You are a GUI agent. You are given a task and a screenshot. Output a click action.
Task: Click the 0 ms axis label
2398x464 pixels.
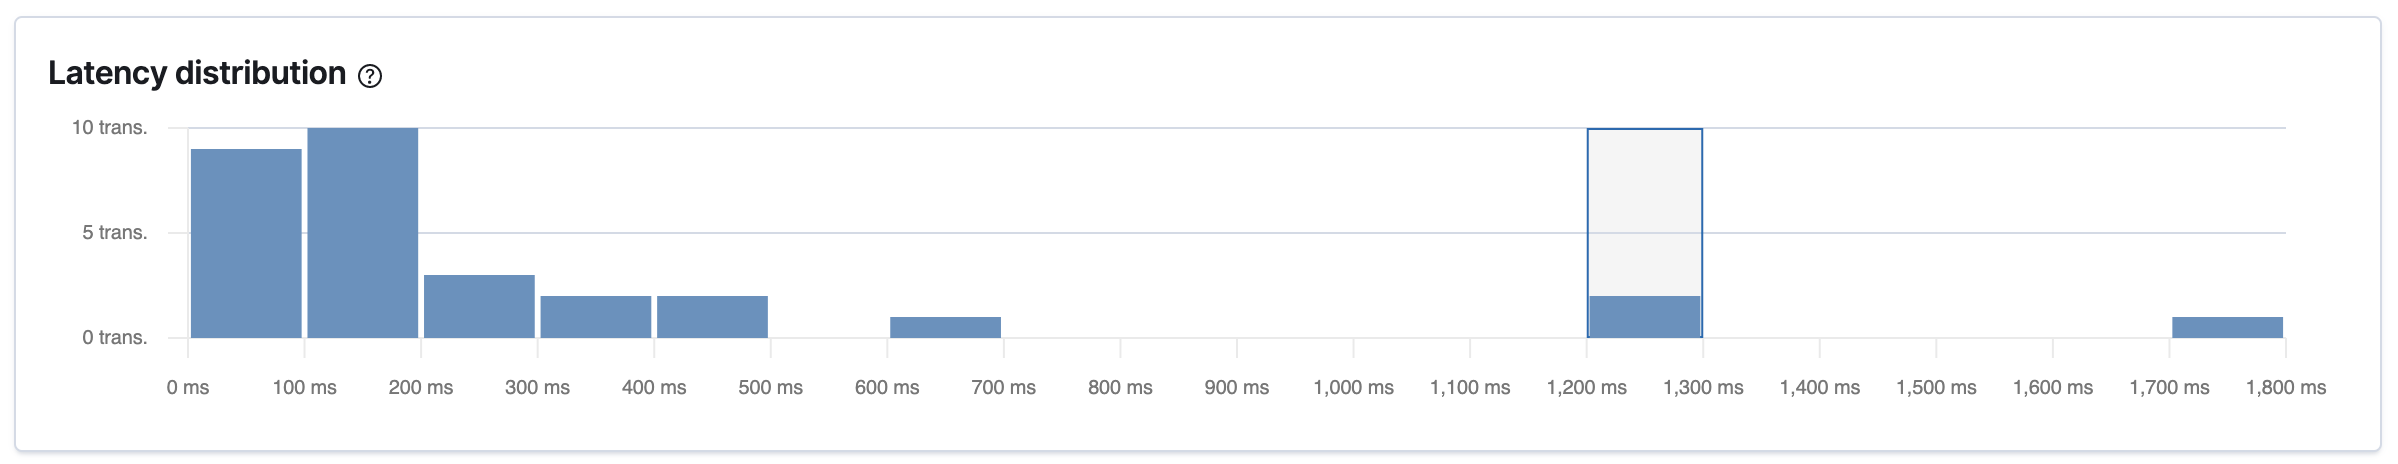188,387
